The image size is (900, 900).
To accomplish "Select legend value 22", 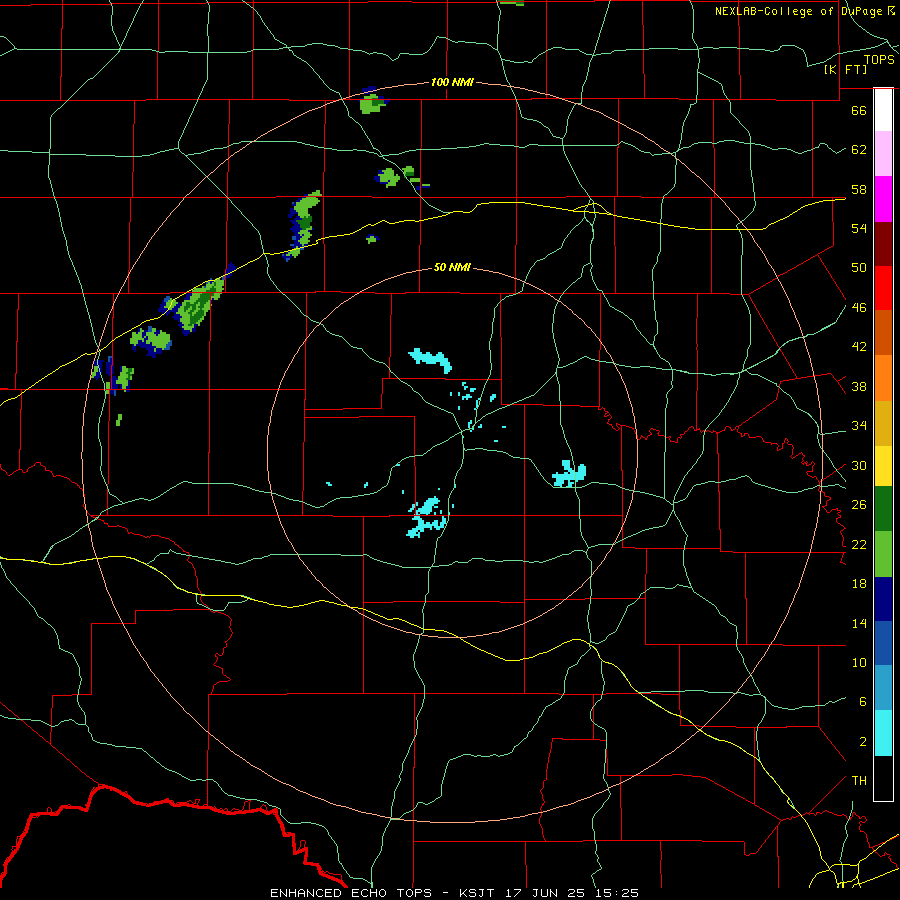I will (x=859, y=544).
